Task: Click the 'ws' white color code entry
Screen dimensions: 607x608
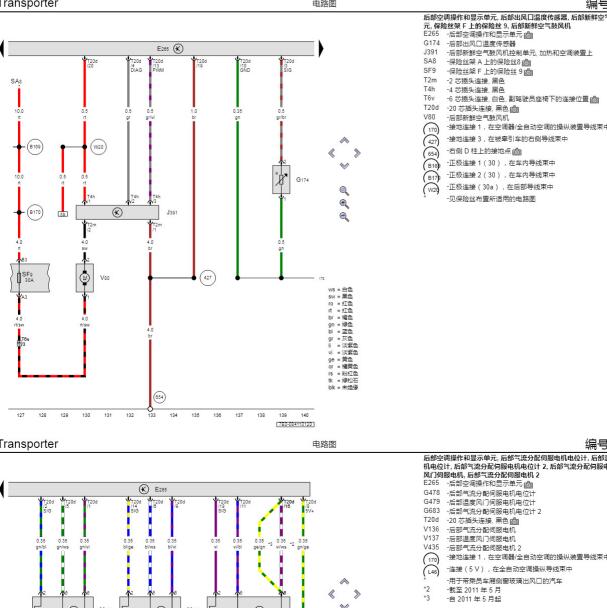Action: click(x=340, y=290)
